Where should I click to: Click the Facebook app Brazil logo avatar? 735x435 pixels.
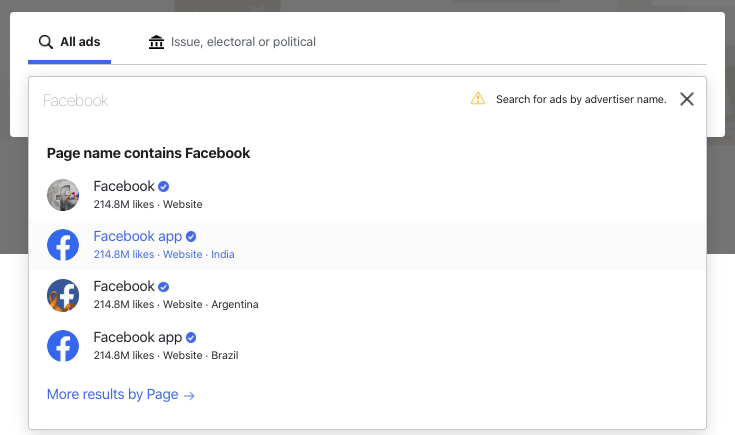click(x=63, y=346)
